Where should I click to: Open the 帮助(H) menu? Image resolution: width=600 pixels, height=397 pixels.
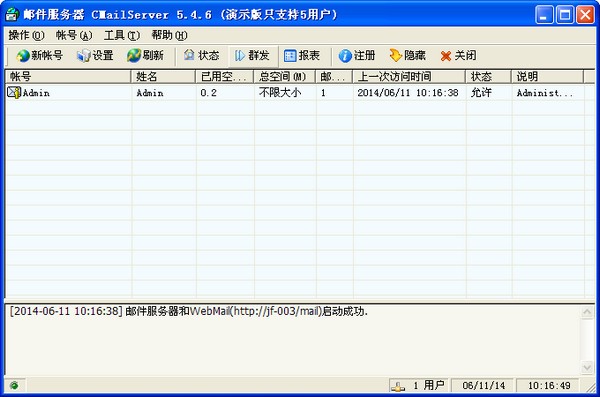(x=170, y=36)
